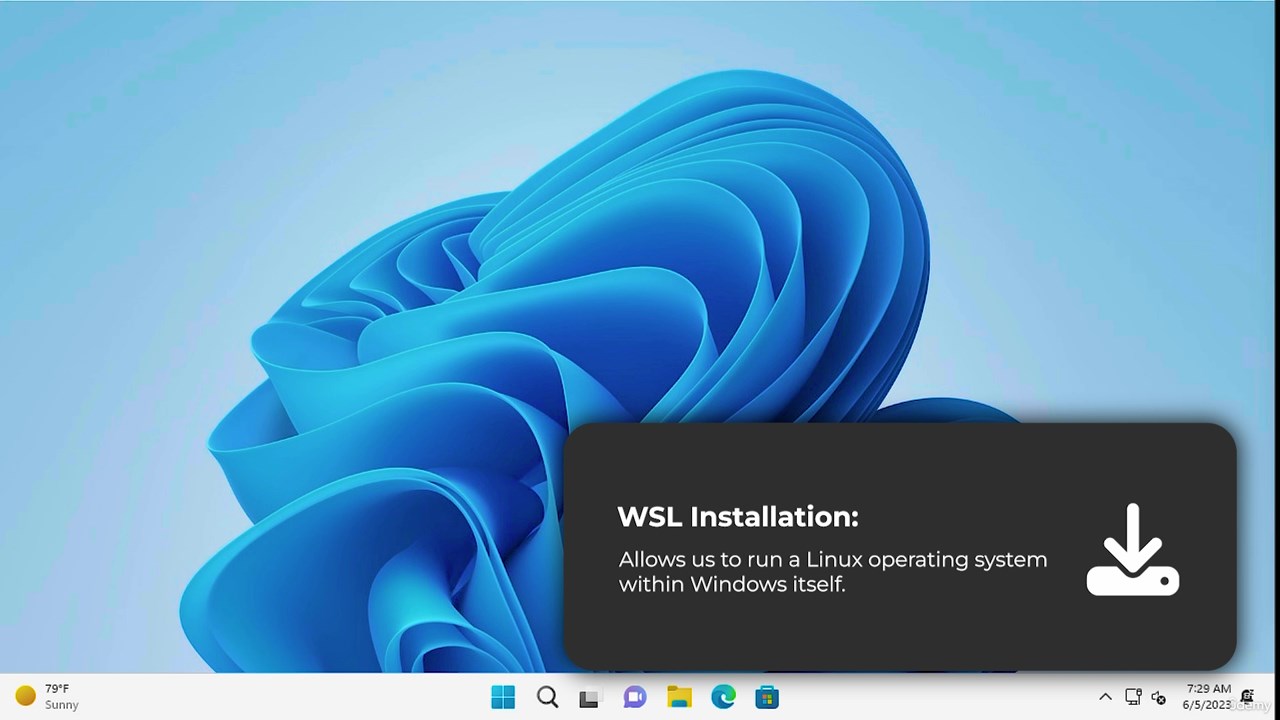This screenshot has height=720, width=1280.
Task: Expand hidden system tray icons chevron
Action: [x=1105, y=697]
